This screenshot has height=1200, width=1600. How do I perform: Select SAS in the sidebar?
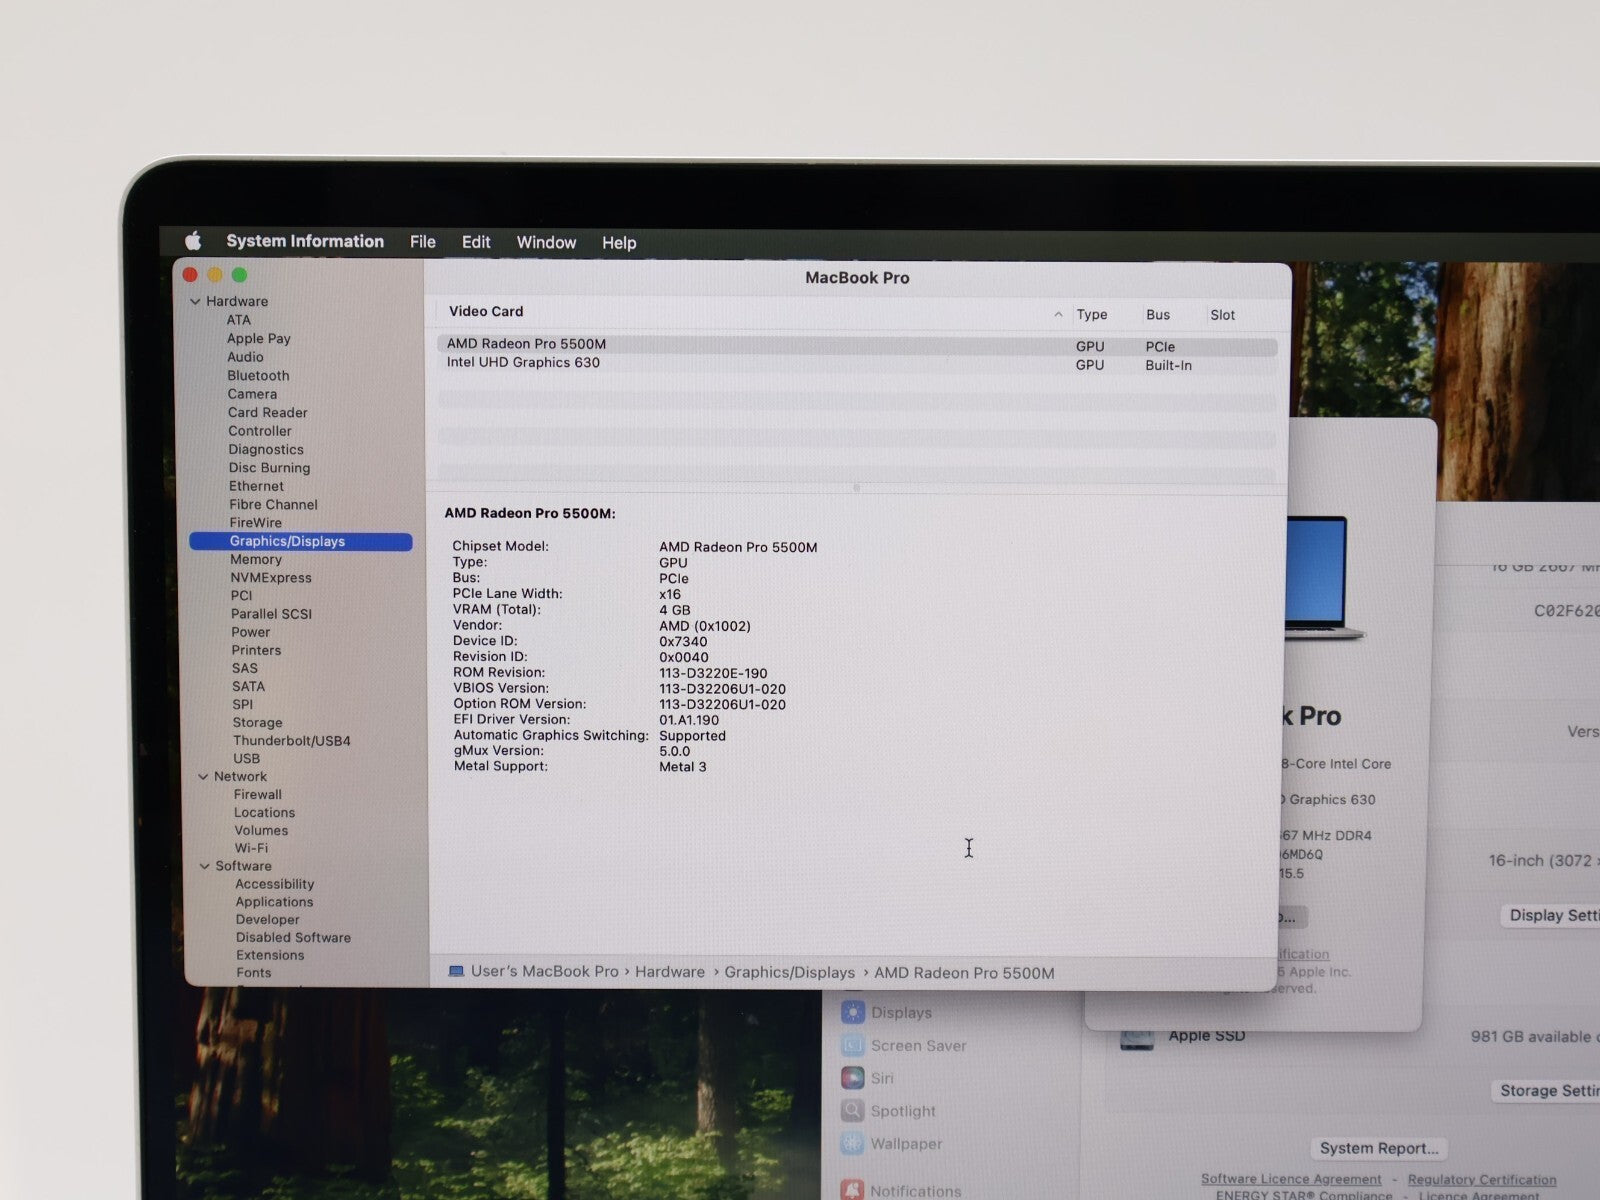(x=245, y=668)
